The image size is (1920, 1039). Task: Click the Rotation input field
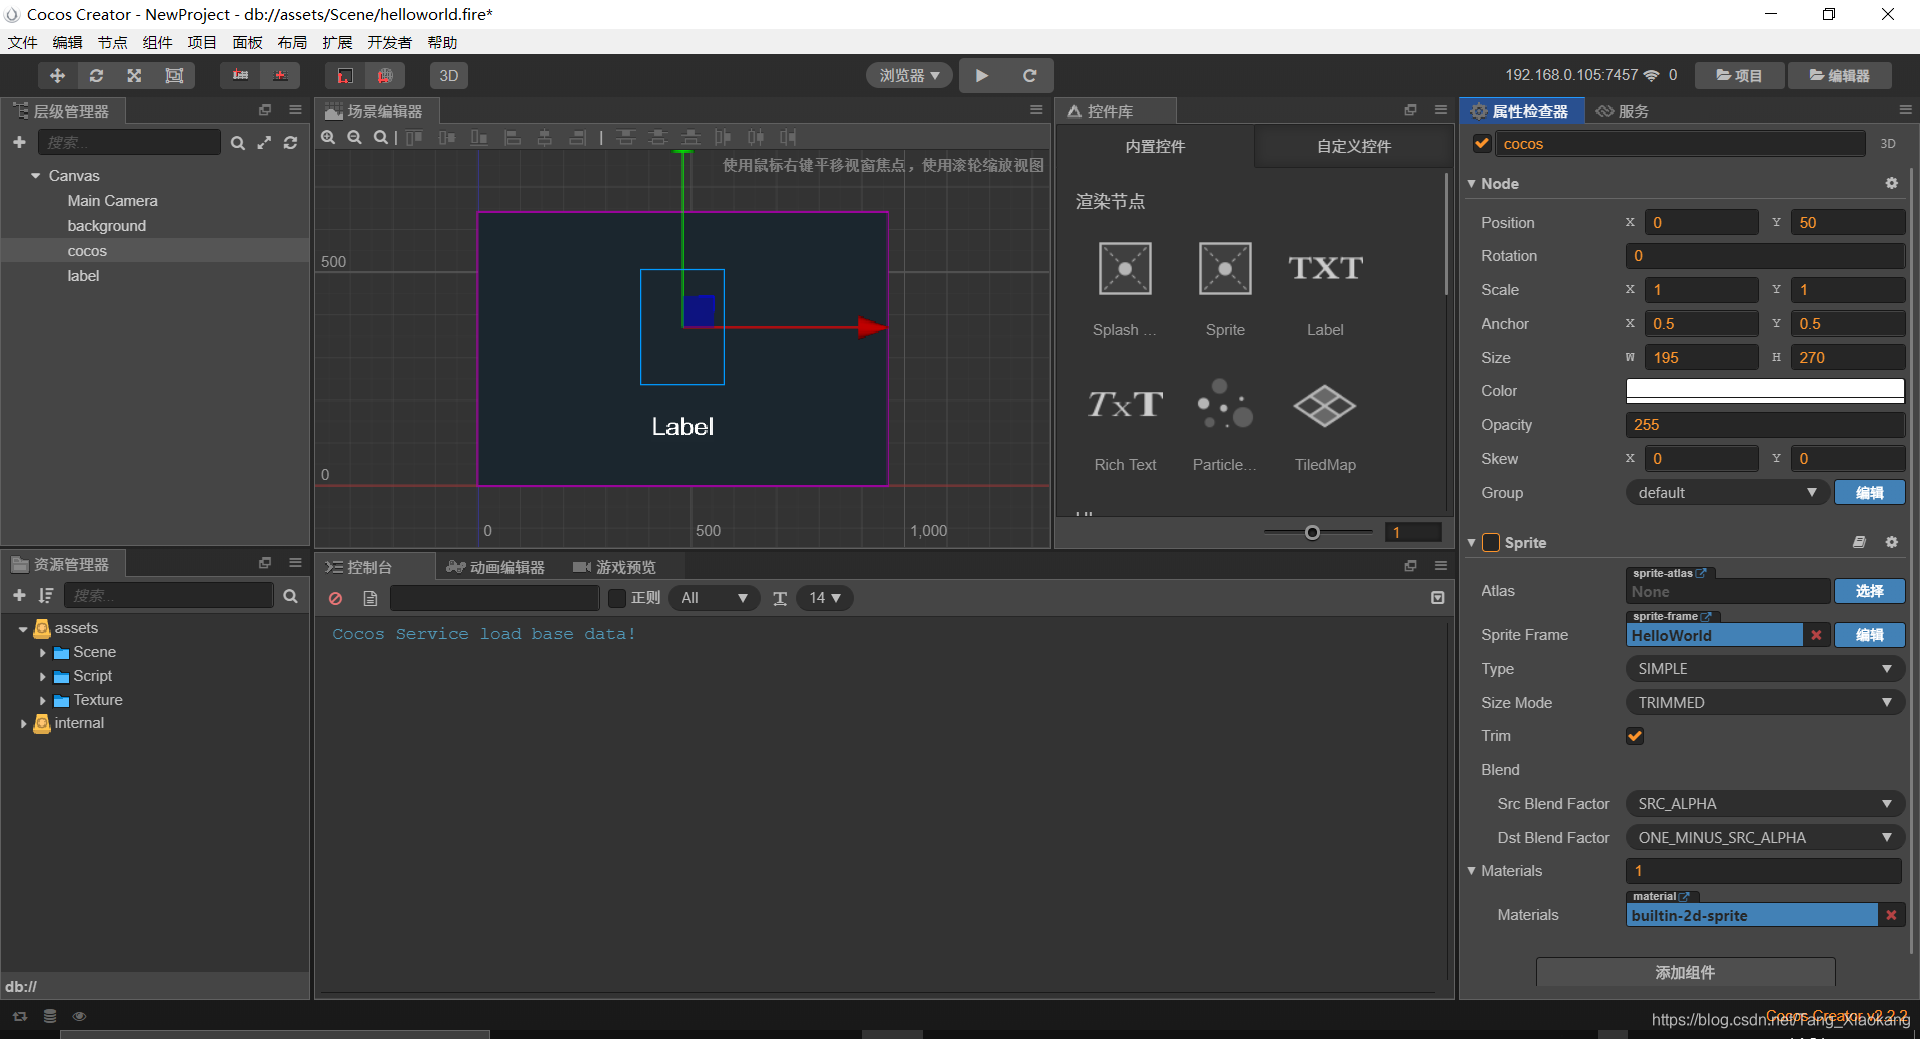point(1765,256)
